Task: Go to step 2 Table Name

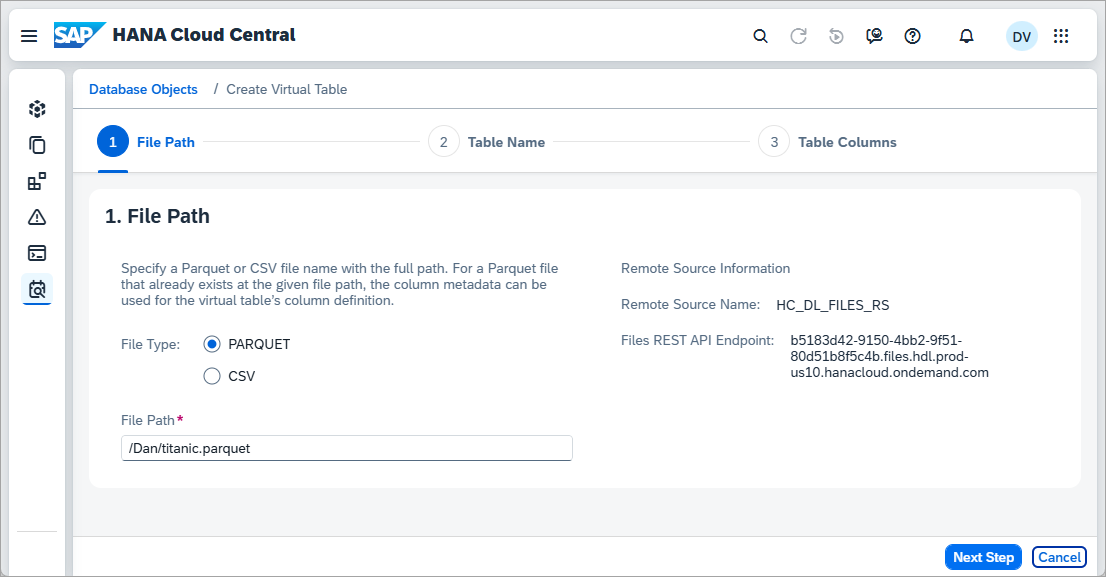Action: click(487, 142)
